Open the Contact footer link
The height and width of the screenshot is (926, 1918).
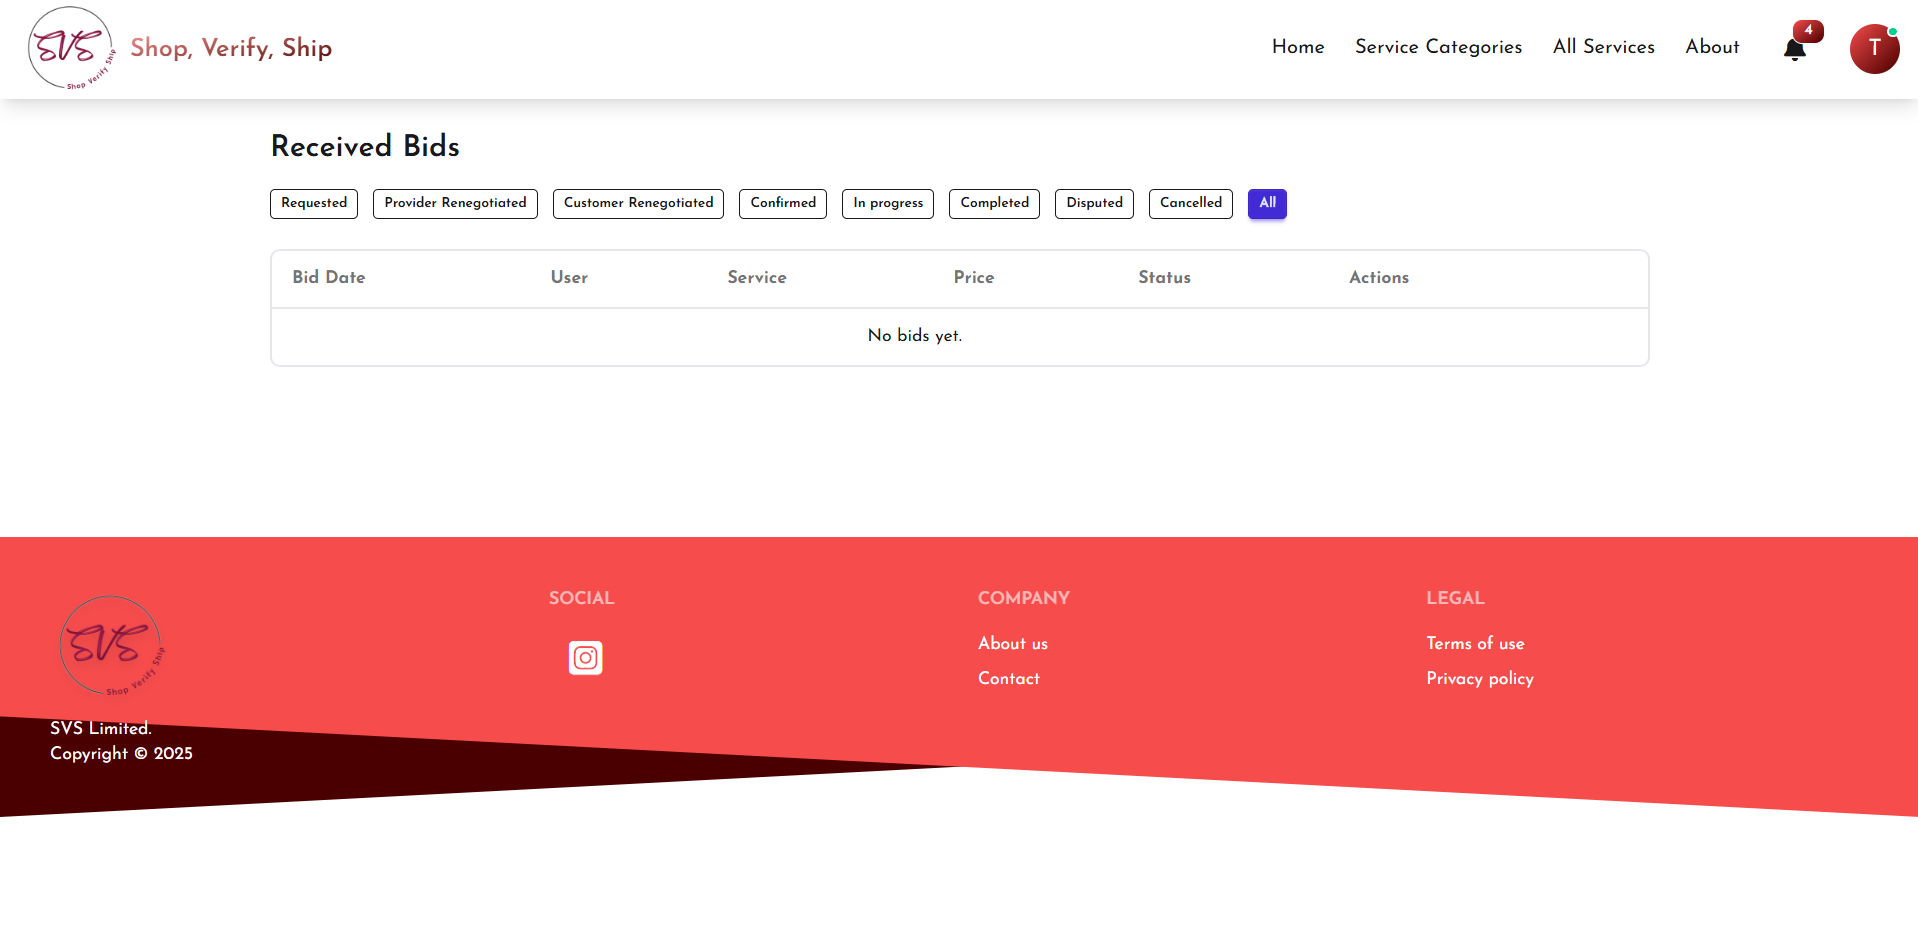click(x=1009, y=678)
